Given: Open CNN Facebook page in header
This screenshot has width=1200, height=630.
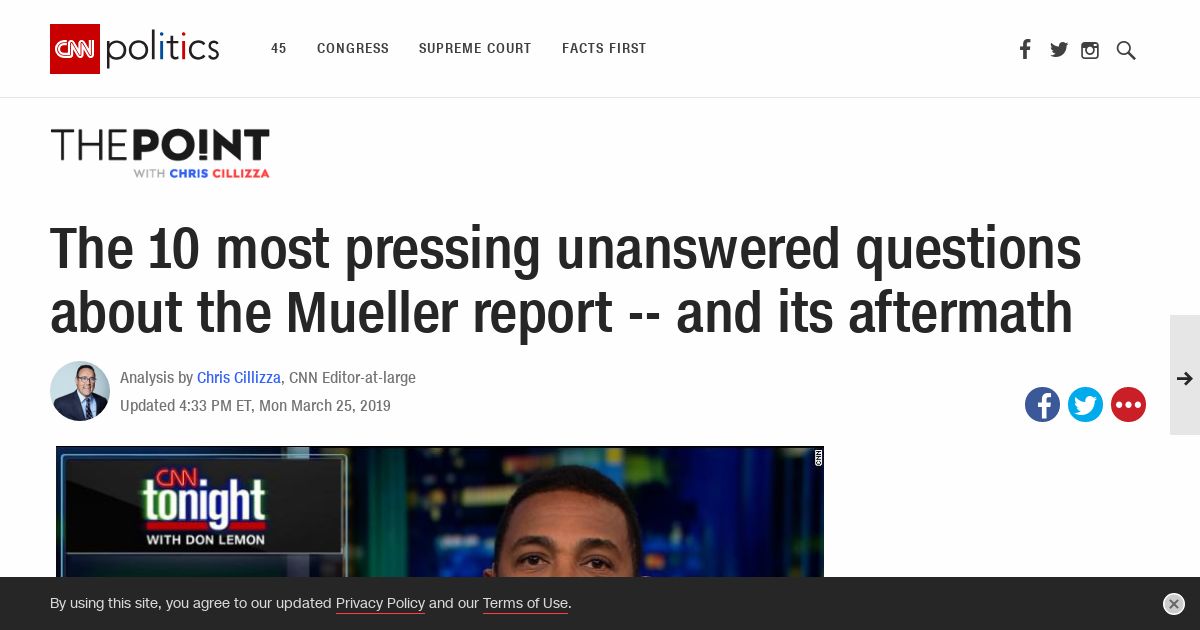Looking at the screenshot, I should click(1025, 49).
